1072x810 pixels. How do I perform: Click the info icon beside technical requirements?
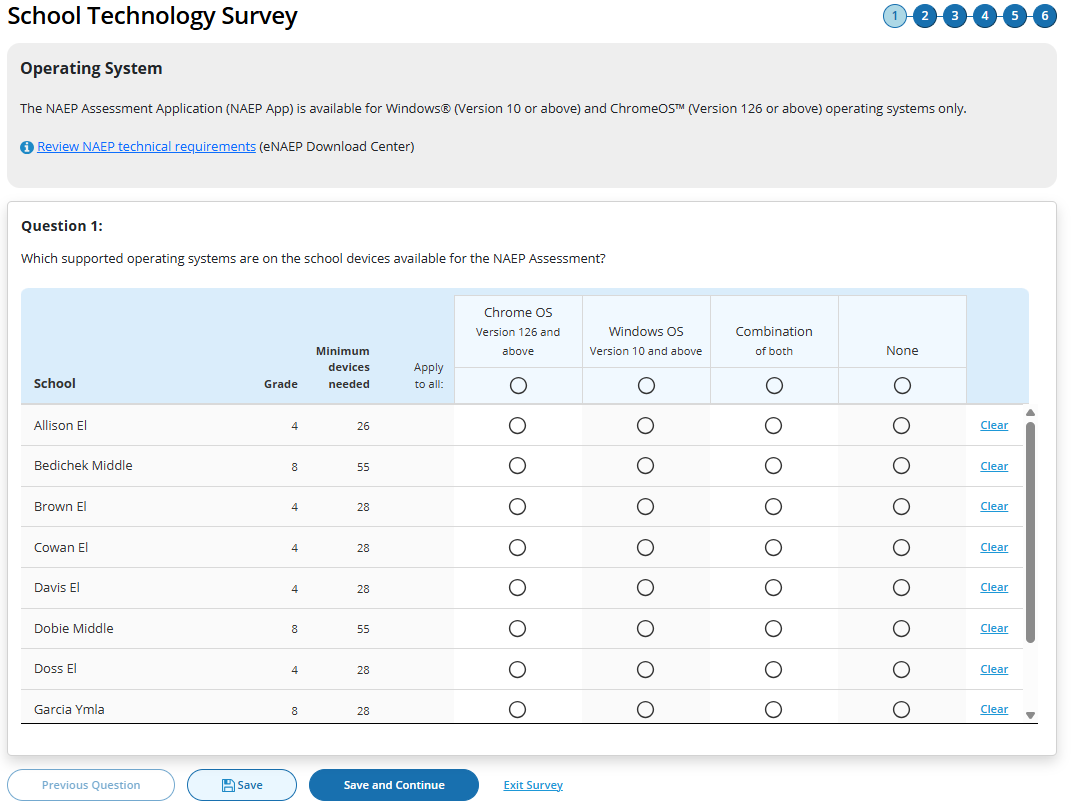[x=27, y=148]
